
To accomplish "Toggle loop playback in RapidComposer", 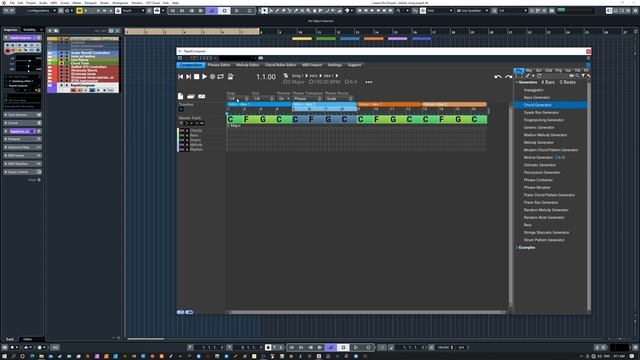I will (220, 76).
